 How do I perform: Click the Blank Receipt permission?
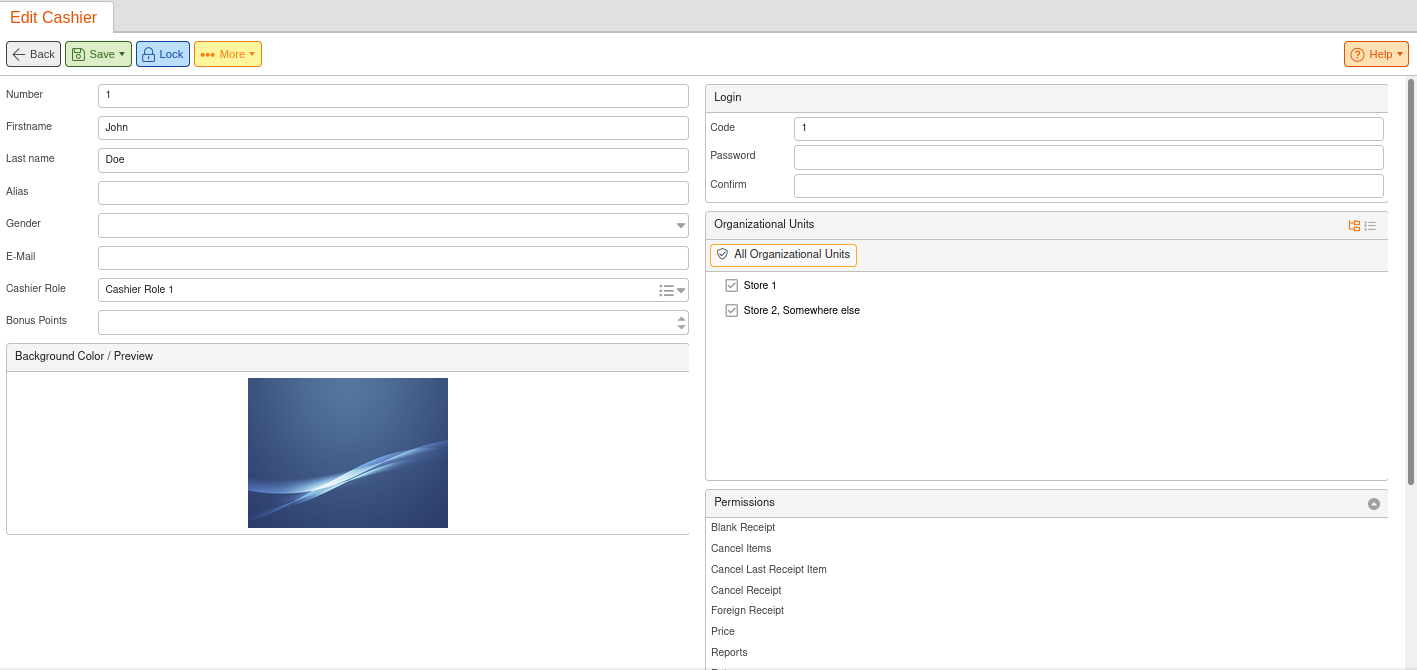pos(742,527)
